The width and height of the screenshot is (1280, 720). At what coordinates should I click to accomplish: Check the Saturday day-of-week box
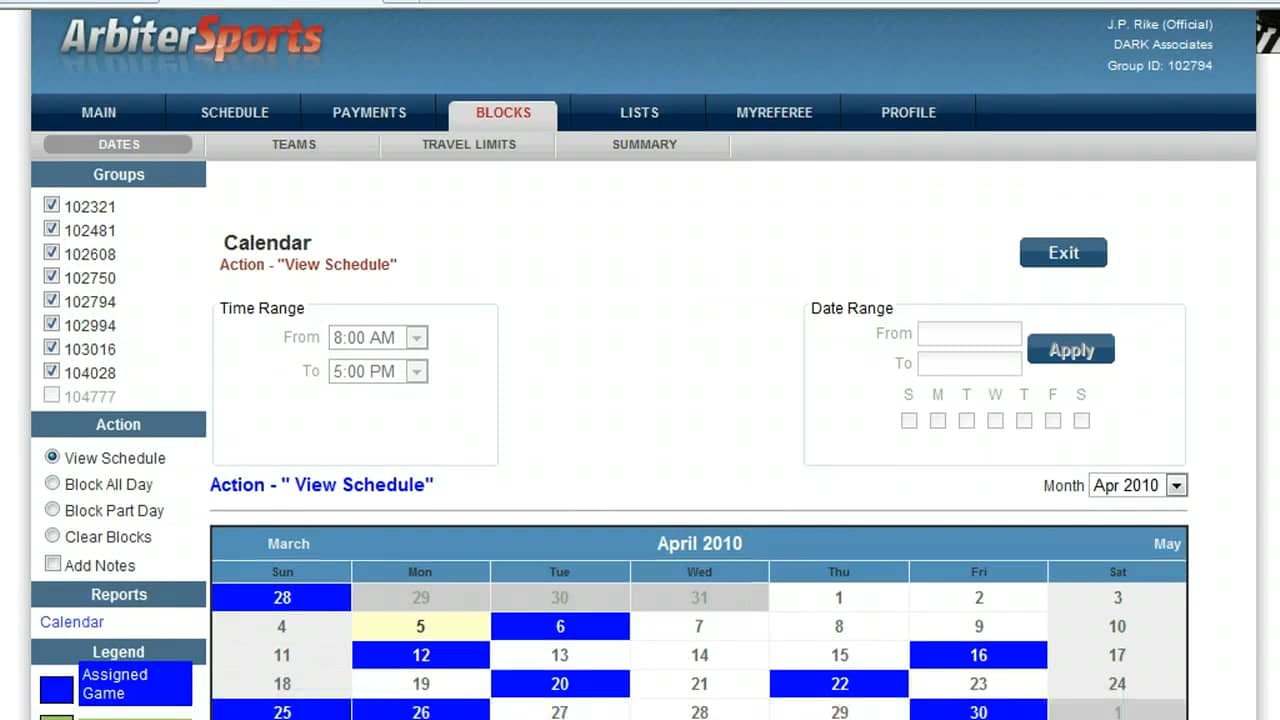click(1081, 421)
